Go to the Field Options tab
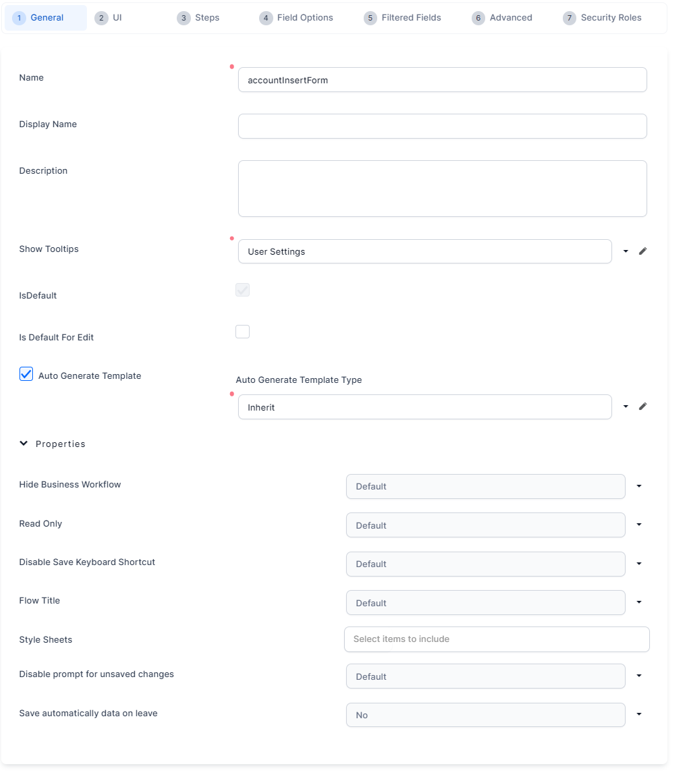 (x=296, y=18)
